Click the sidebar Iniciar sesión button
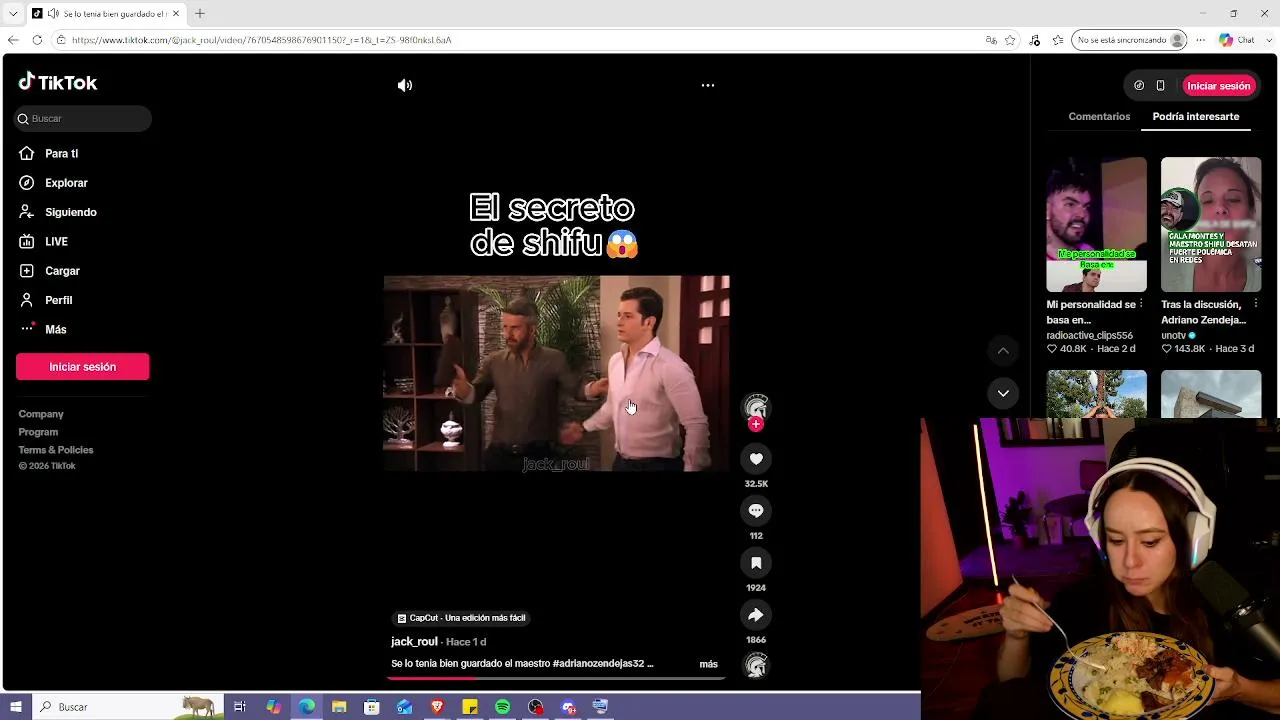1280x720 pixels. pos(83,367)
